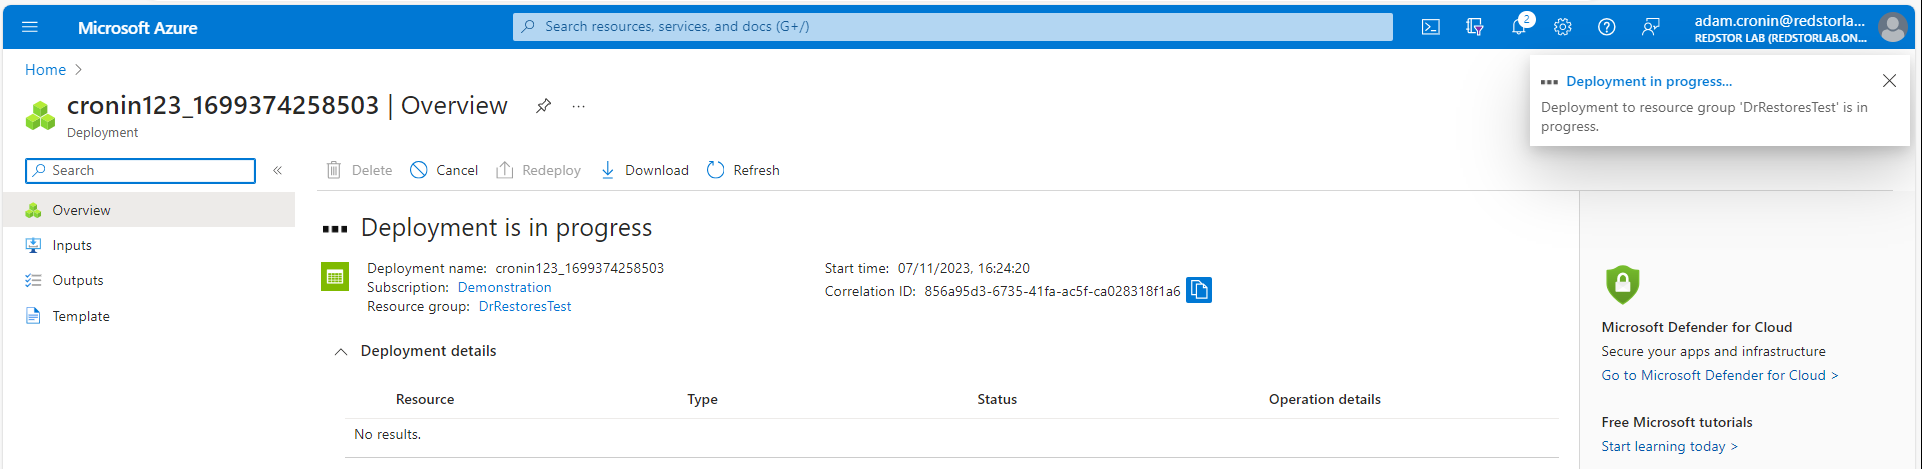Sort by the Type column header

(x=702, y=399)
